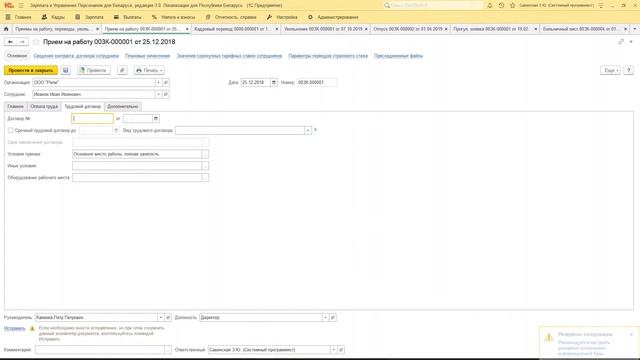The image size is (640, 360).
Task: Open 'Параметры перевода страхового стажа' link
Action: [328, 56]
